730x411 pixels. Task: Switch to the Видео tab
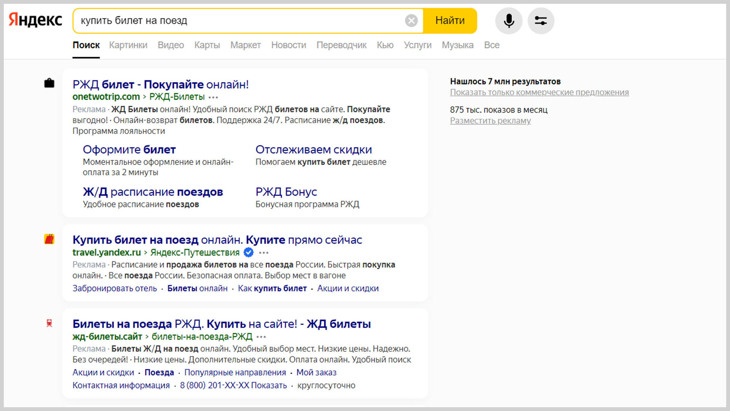click(x=171, y=45)
